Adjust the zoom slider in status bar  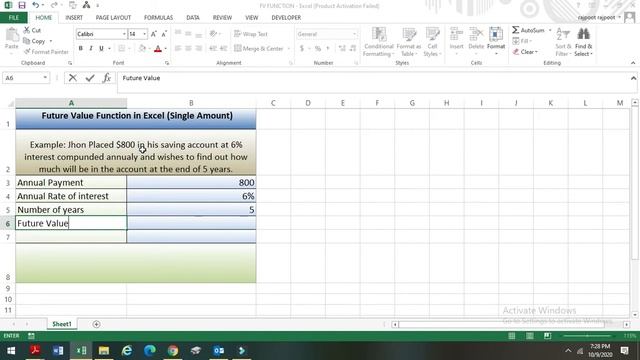tap(587, 336)
